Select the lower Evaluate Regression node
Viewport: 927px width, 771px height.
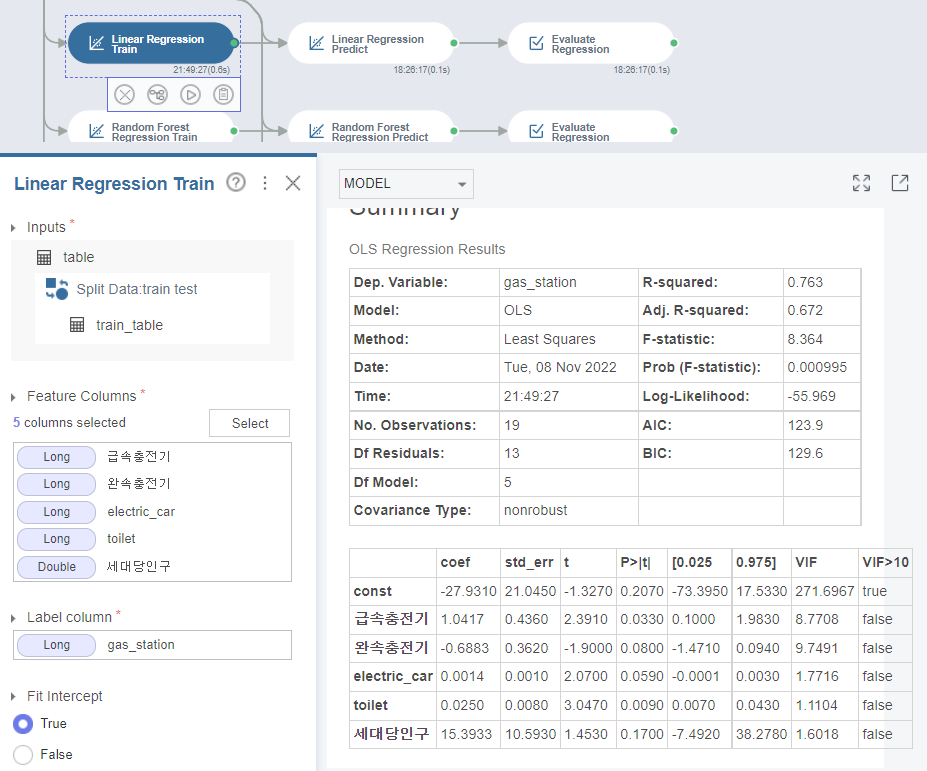591,129
